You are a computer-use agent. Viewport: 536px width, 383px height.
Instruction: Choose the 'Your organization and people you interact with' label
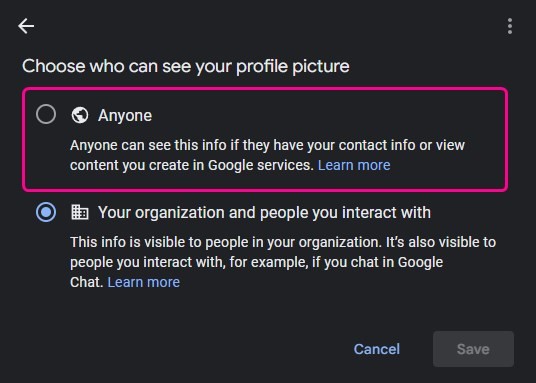coord(264,212)
